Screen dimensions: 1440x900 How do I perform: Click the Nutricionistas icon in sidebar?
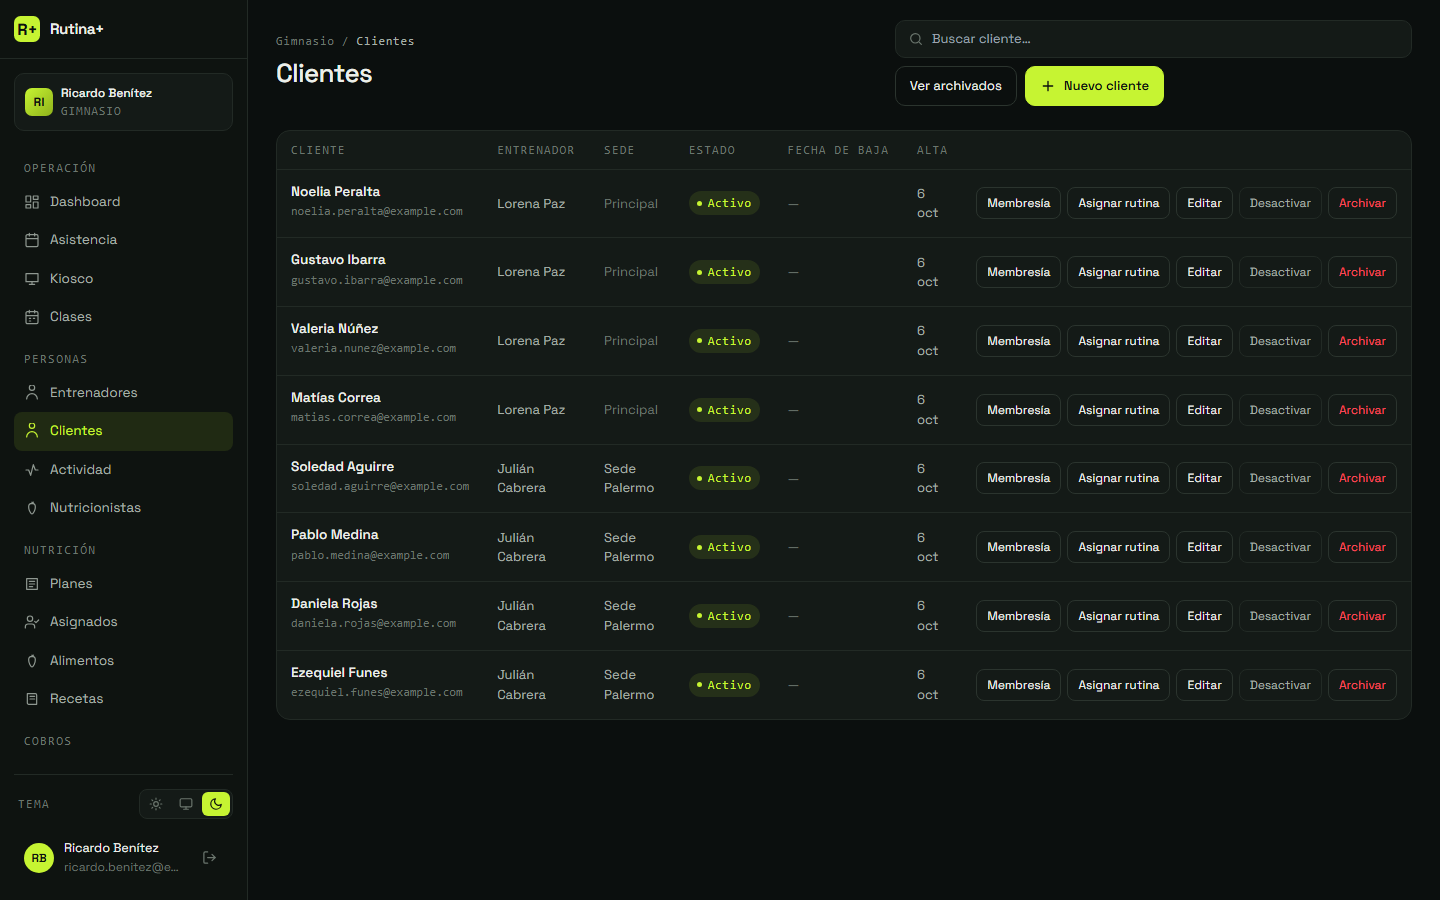point(32,508)
